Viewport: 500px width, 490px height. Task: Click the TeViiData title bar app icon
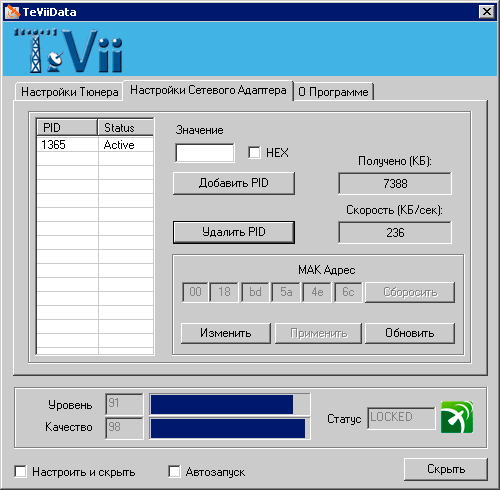12,12
